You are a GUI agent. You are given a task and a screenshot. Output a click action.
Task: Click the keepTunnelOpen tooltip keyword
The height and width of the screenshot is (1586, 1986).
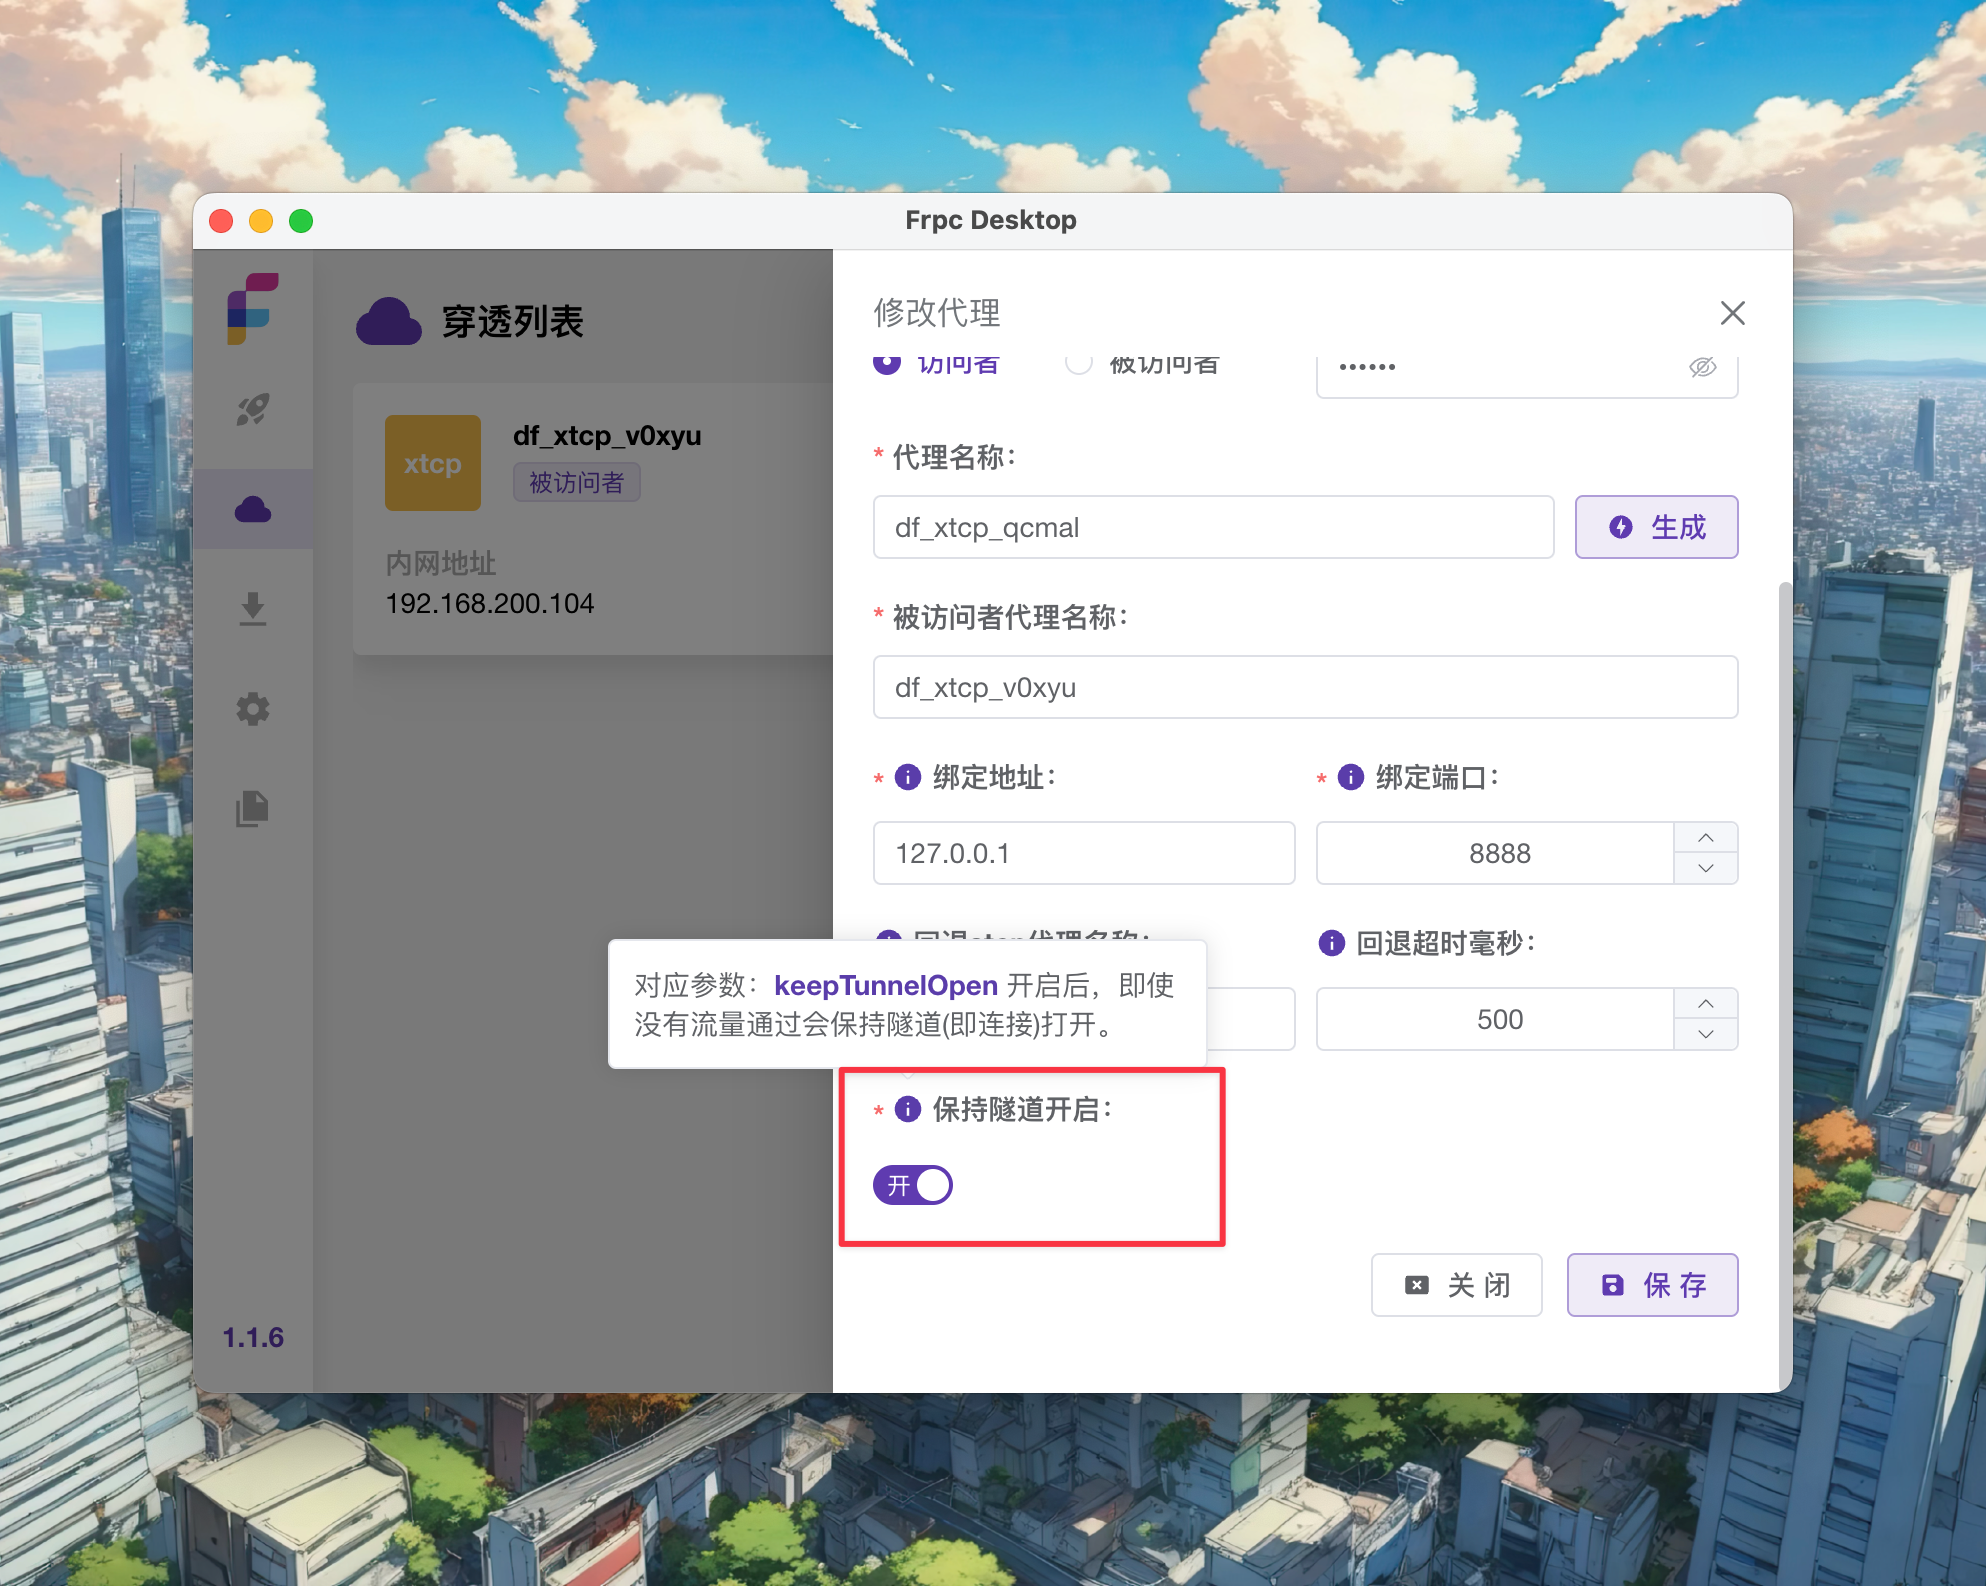point(886,986)
